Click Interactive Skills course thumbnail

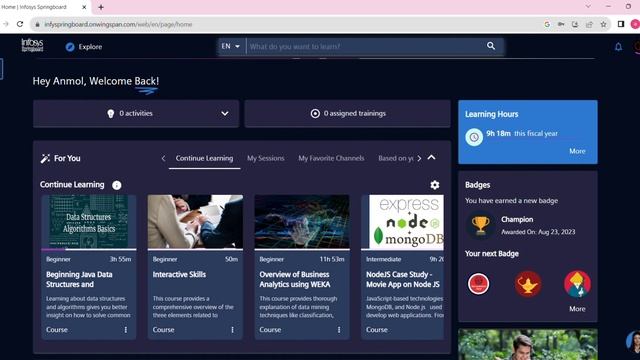coord(195,221)
